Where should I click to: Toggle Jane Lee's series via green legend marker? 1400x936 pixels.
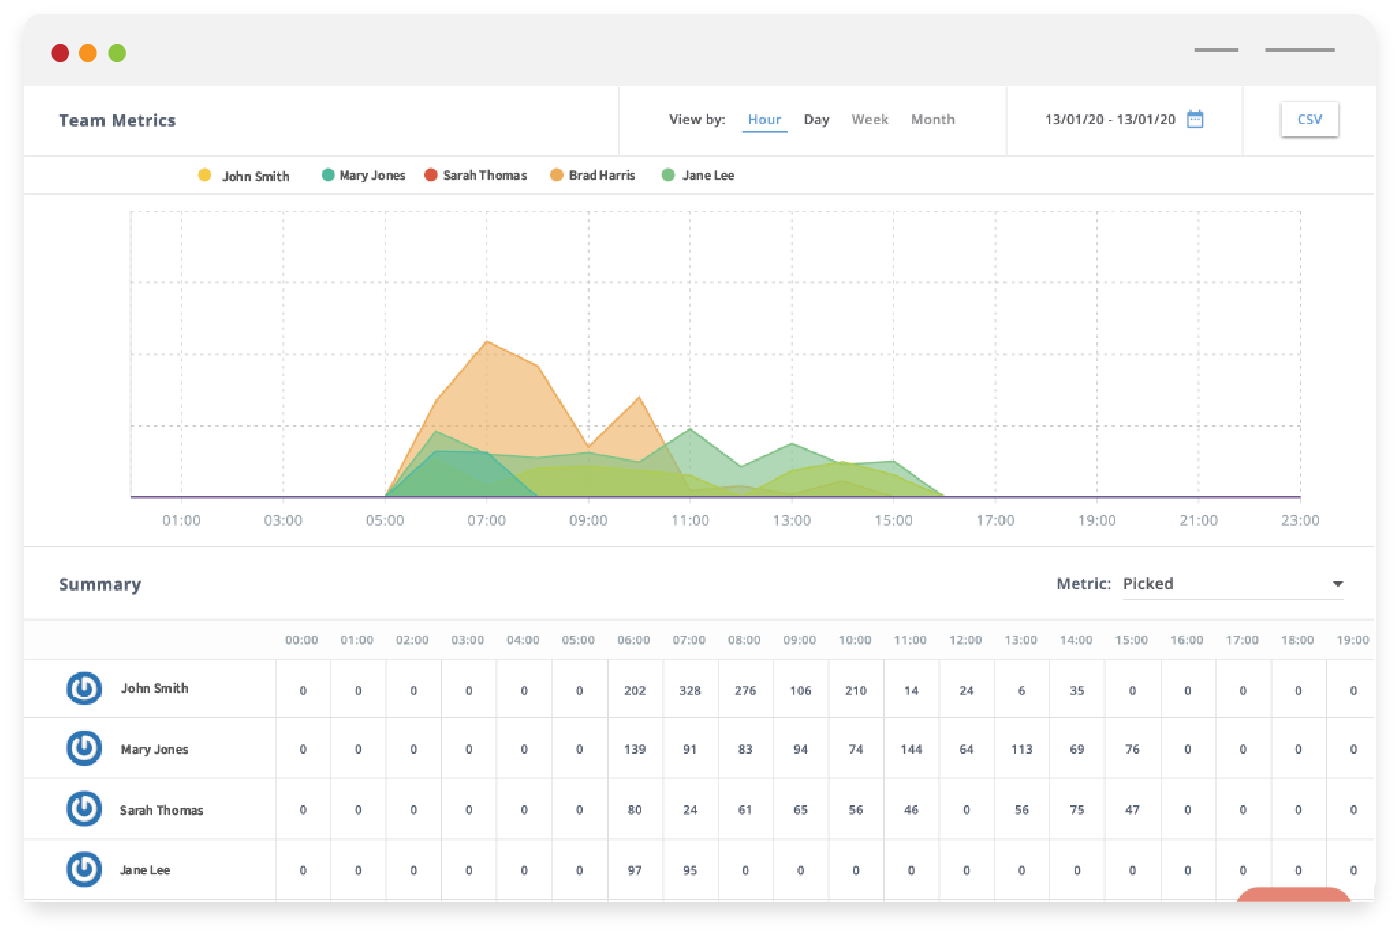pyautogui.click(x=668, y=174)
